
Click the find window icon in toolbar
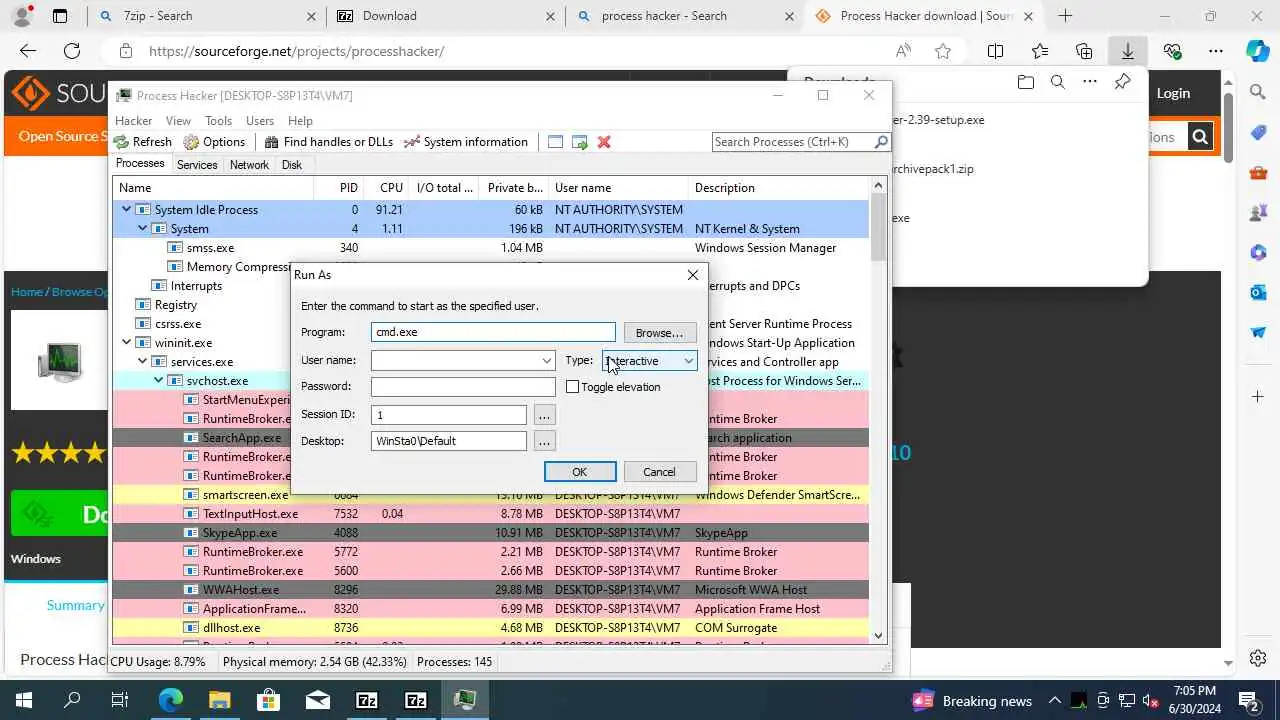[555, 142]
